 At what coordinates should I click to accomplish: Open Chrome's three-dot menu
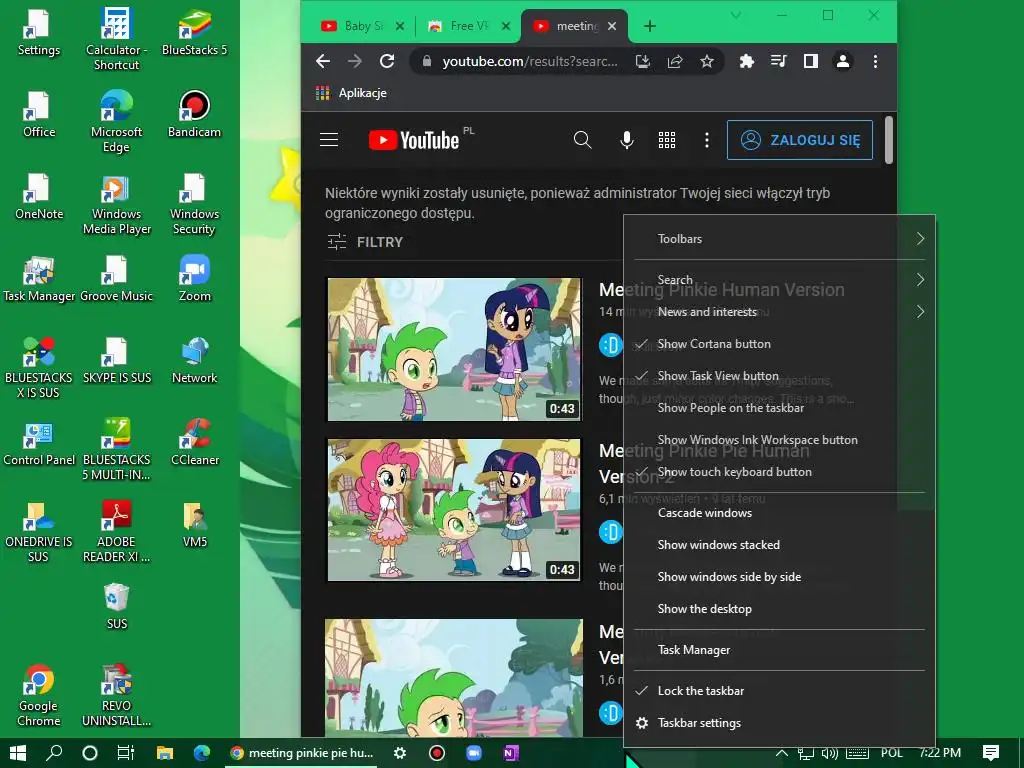click(x=875, y=61)
